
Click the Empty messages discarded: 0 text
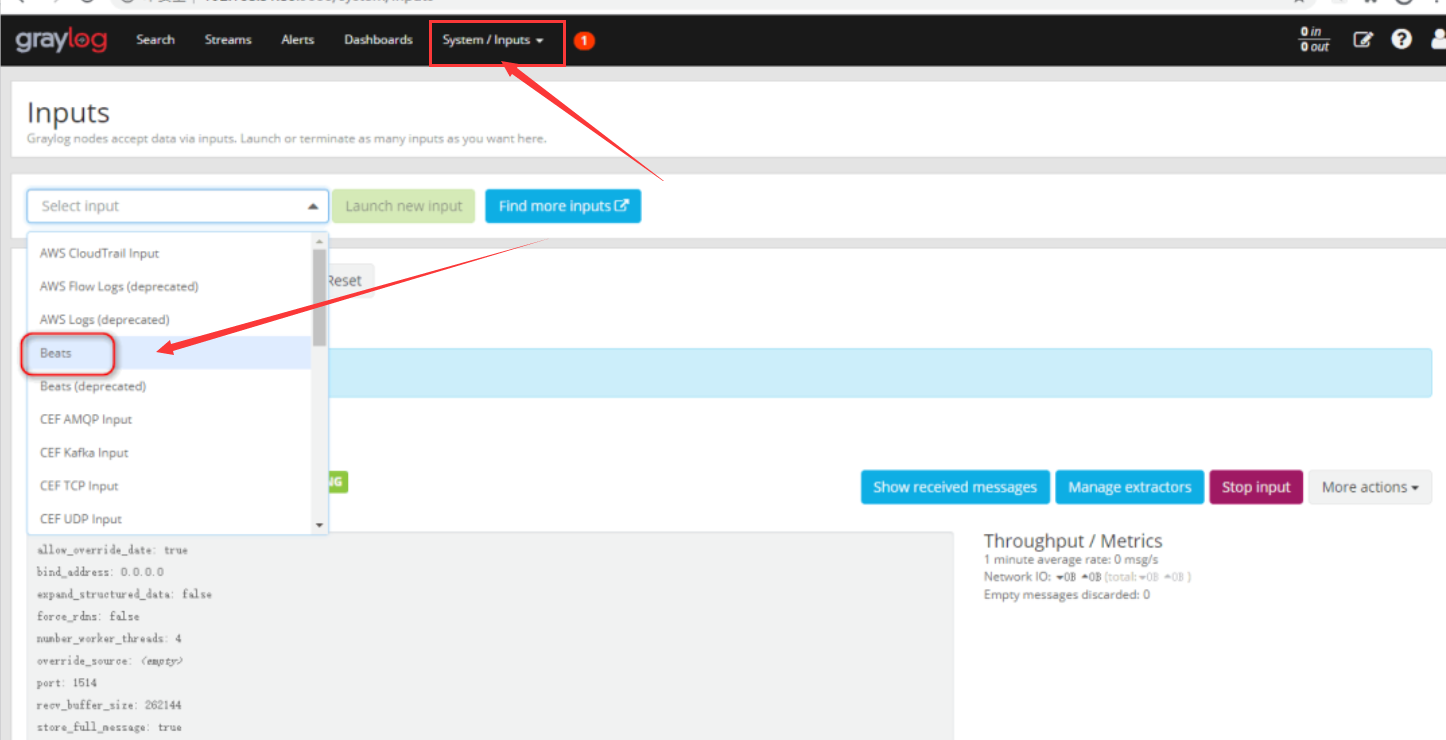pyautogui.click(x=1067, y=594)
